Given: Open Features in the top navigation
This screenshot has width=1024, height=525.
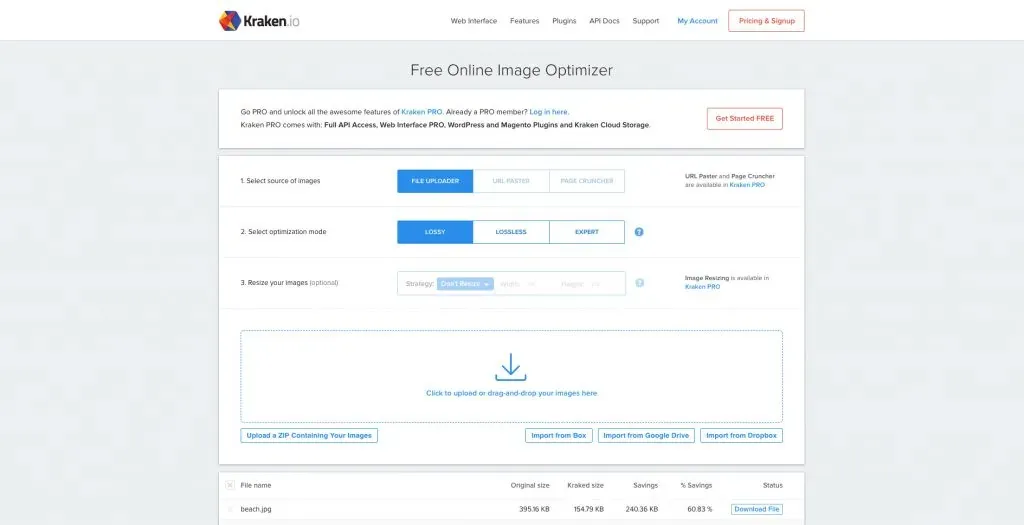Looking at the screenshot, I should 524,21.
